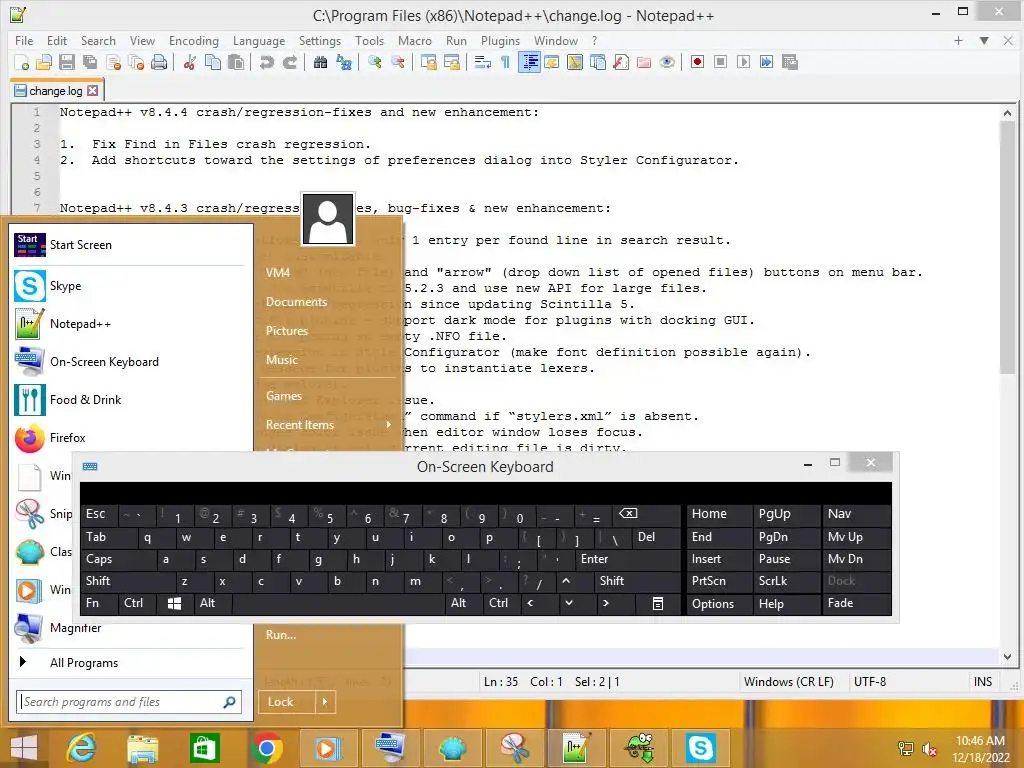Create a new file from the toolbar
The height and width of the screenshot is (768, 1024).
click(x=22, y=63)
